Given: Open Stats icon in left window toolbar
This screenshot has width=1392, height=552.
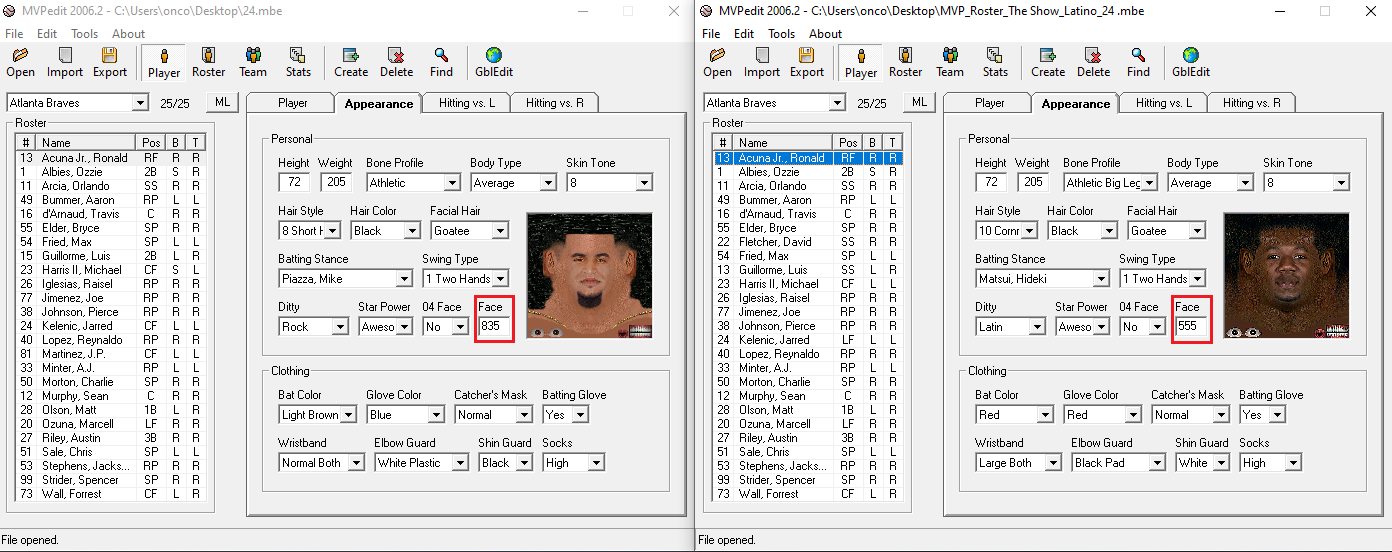Looking at the screenshot, I should (298, 62).
